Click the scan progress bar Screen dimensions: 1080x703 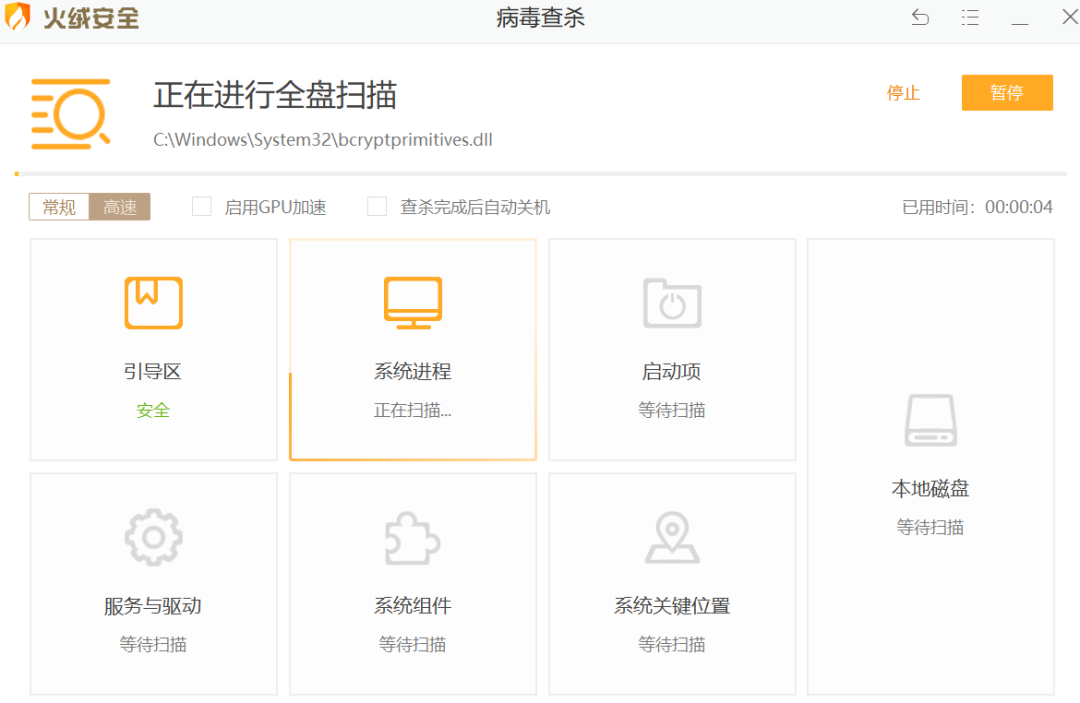tap(540, 174)
